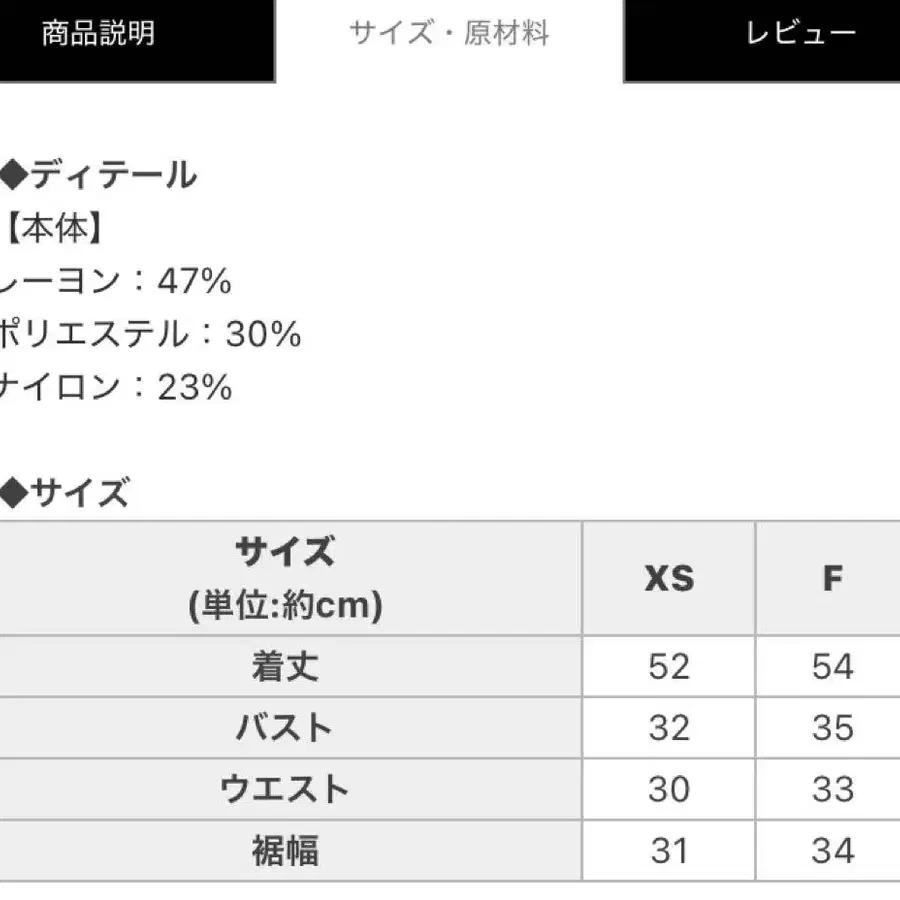Click the XS column header
The width and height of the screenshot is (900, 900).
click(669, 578)
